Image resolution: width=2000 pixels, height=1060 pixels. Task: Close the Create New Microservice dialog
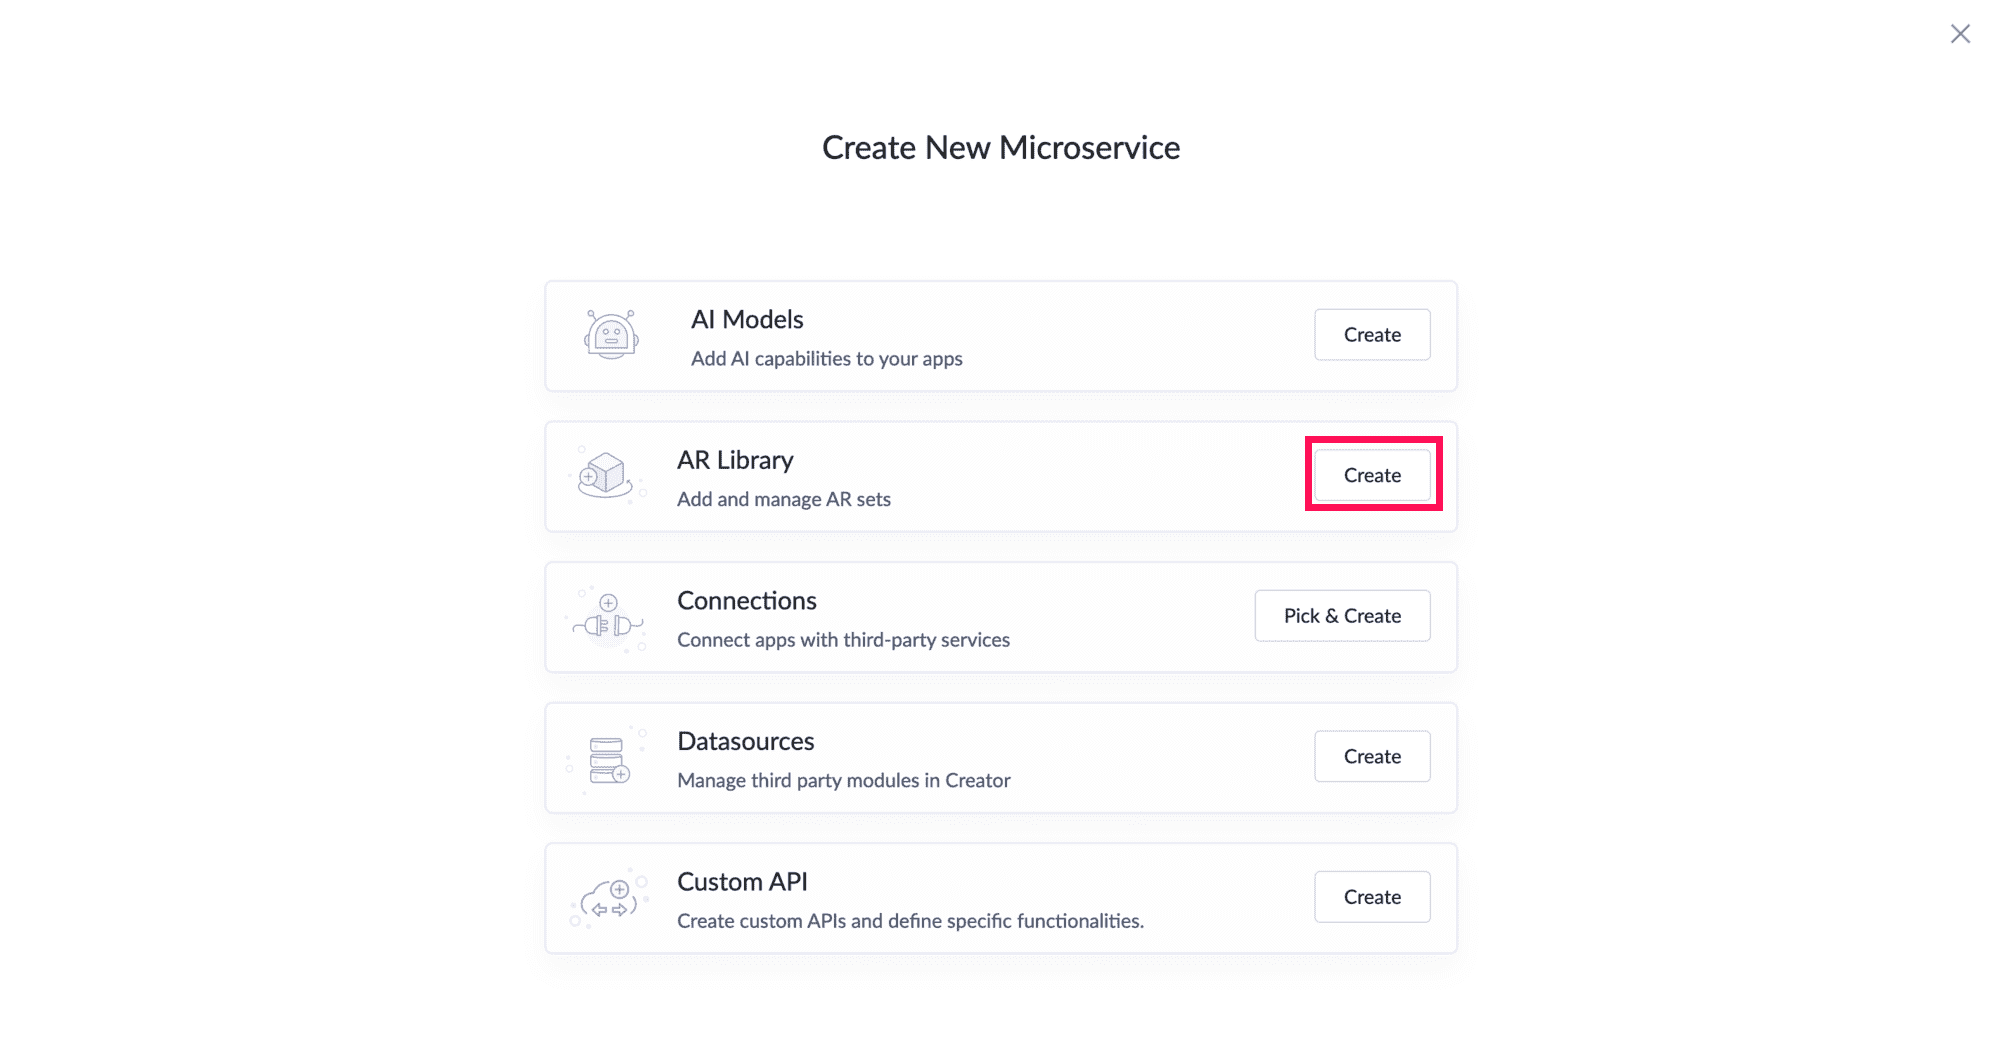[1960, 34]
